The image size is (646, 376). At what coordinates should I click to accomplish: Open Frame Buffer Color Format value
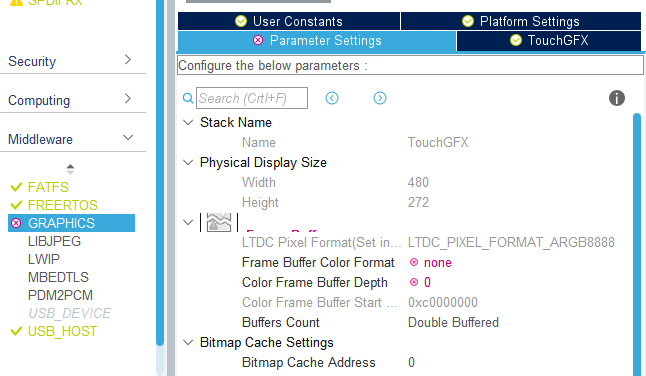click(x=438, y=262)
